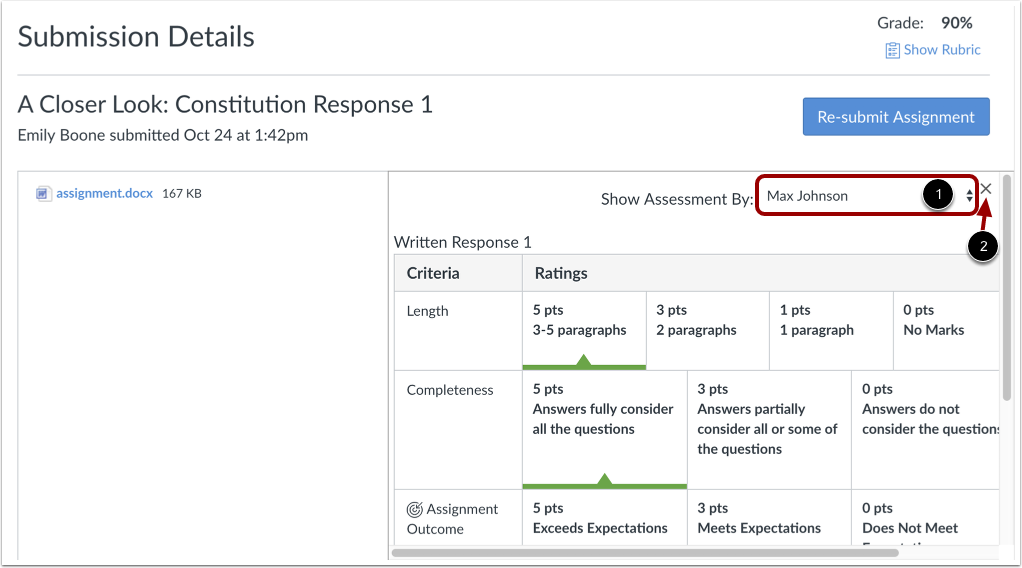This screenshot has width=1022, height=568.
Task: Click the Grade 90% value
Action: [956, 23]
